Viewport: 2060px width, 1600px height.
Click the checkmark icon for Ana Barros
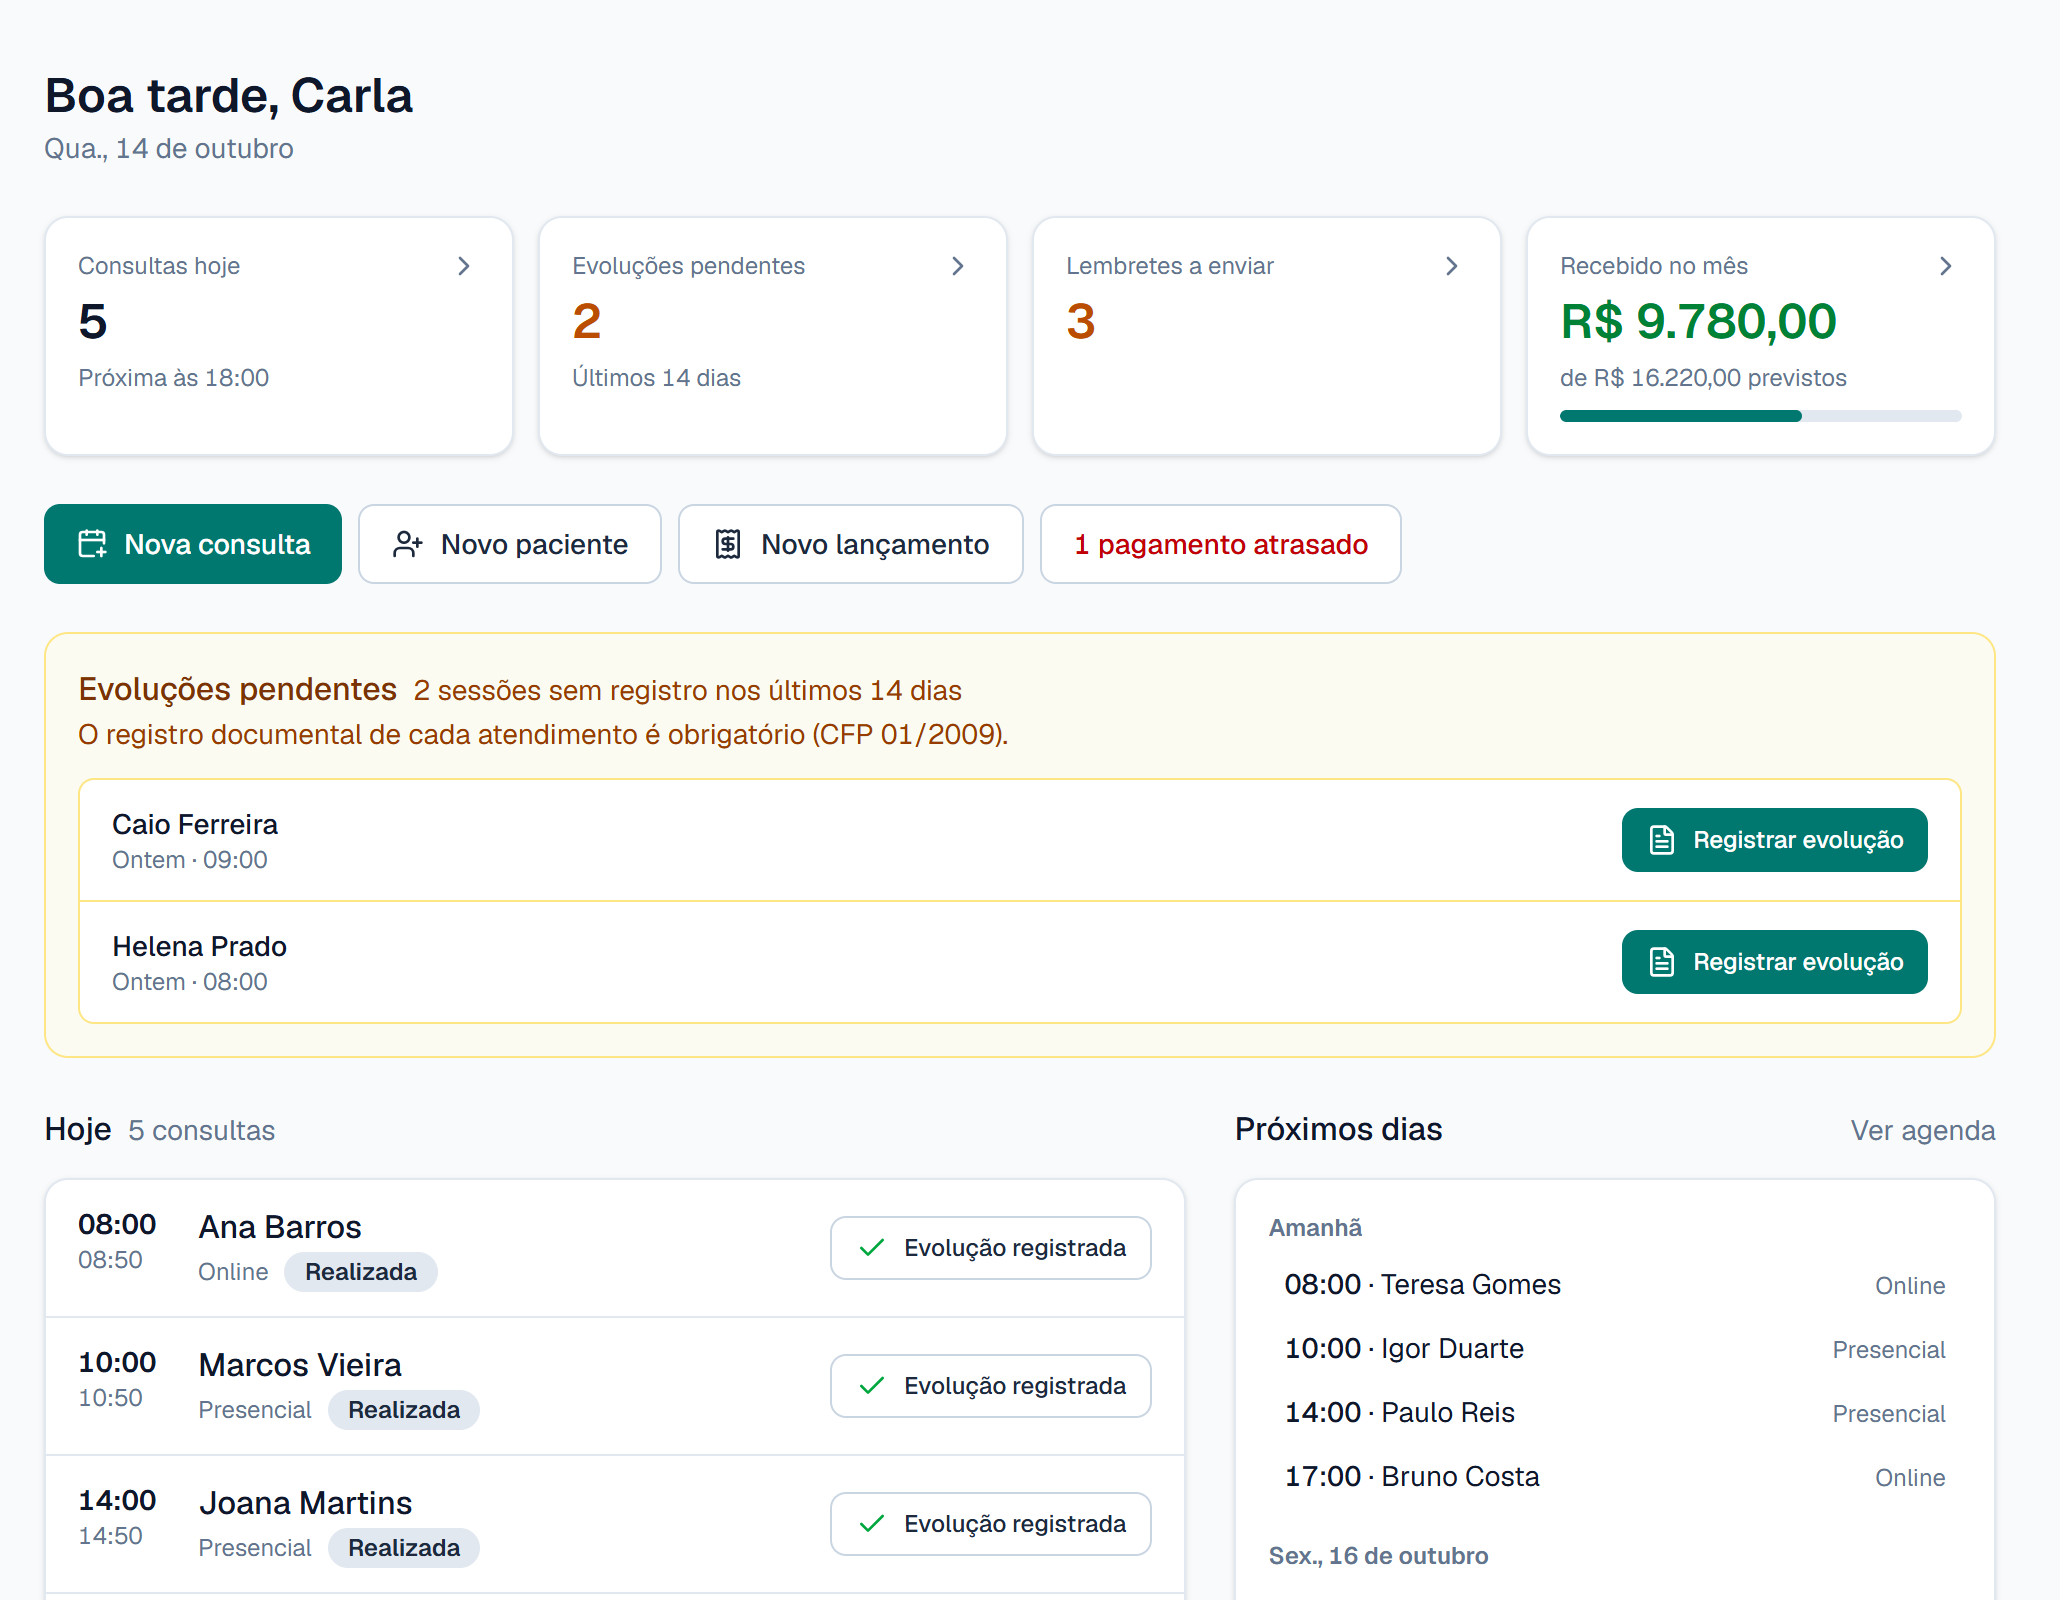[872, 1248]
